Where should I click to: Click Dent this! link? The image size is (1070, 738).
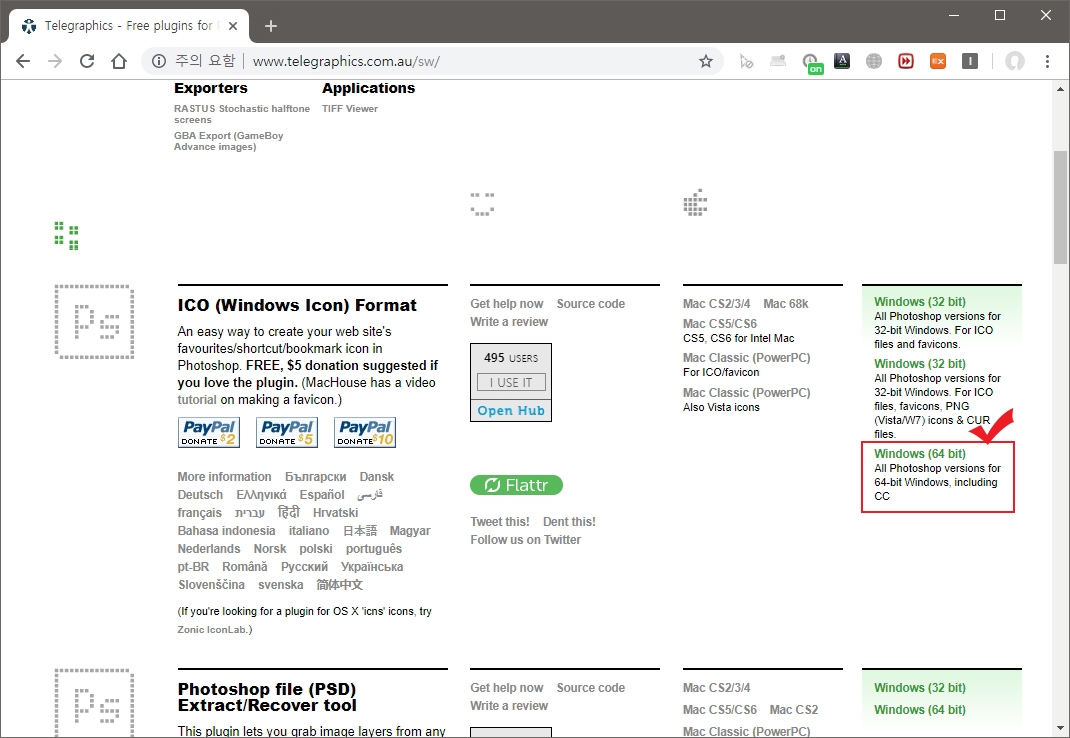point(569,522)
